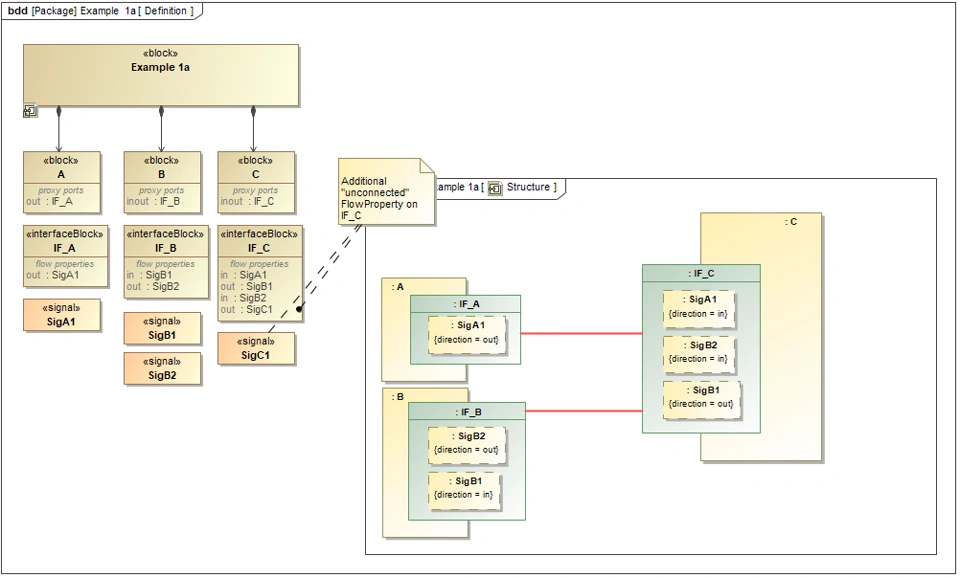
Task: Click the Structure diagram icon in frame header
Action: coord(495,188)
